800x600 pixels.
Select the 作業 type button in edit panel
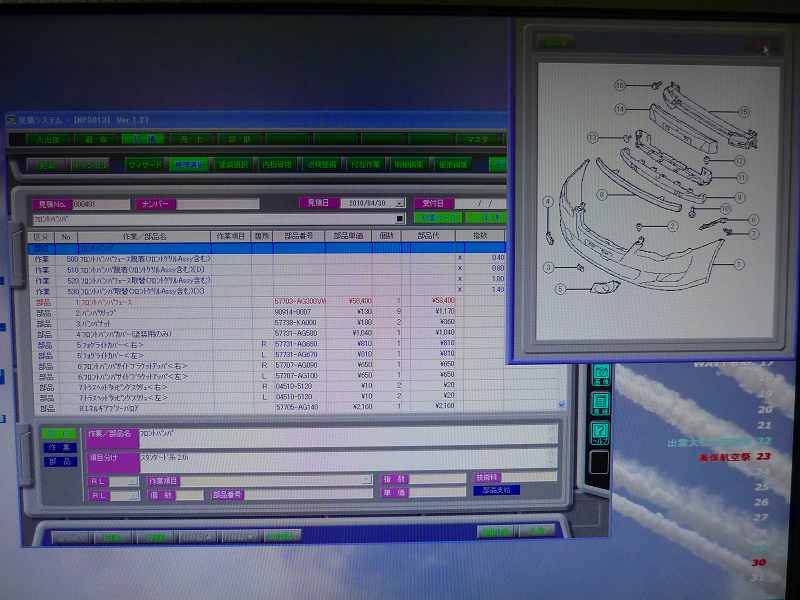[x=61, y=448]
